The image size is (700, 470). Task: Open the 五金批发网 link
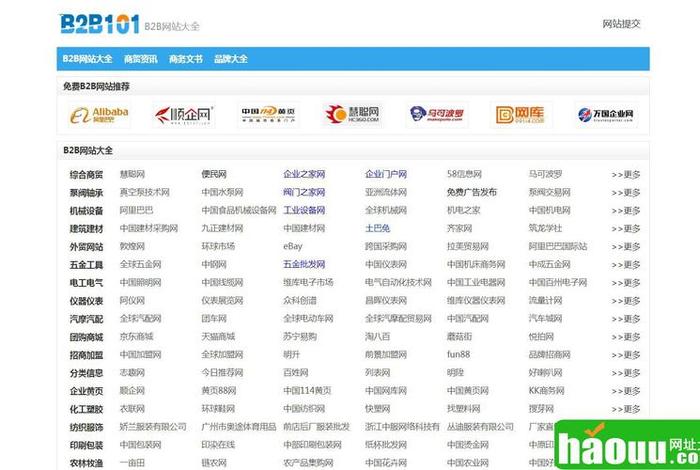coord(304,265)
